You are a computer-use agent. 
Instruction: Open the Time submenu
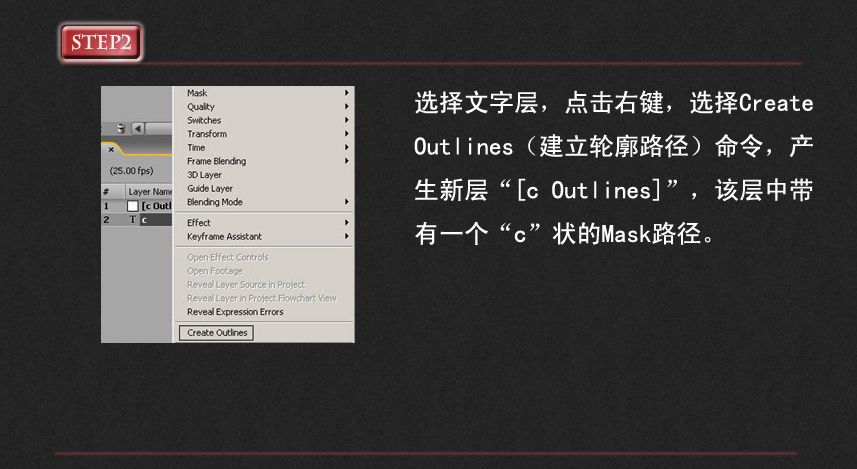click(264, 148)
